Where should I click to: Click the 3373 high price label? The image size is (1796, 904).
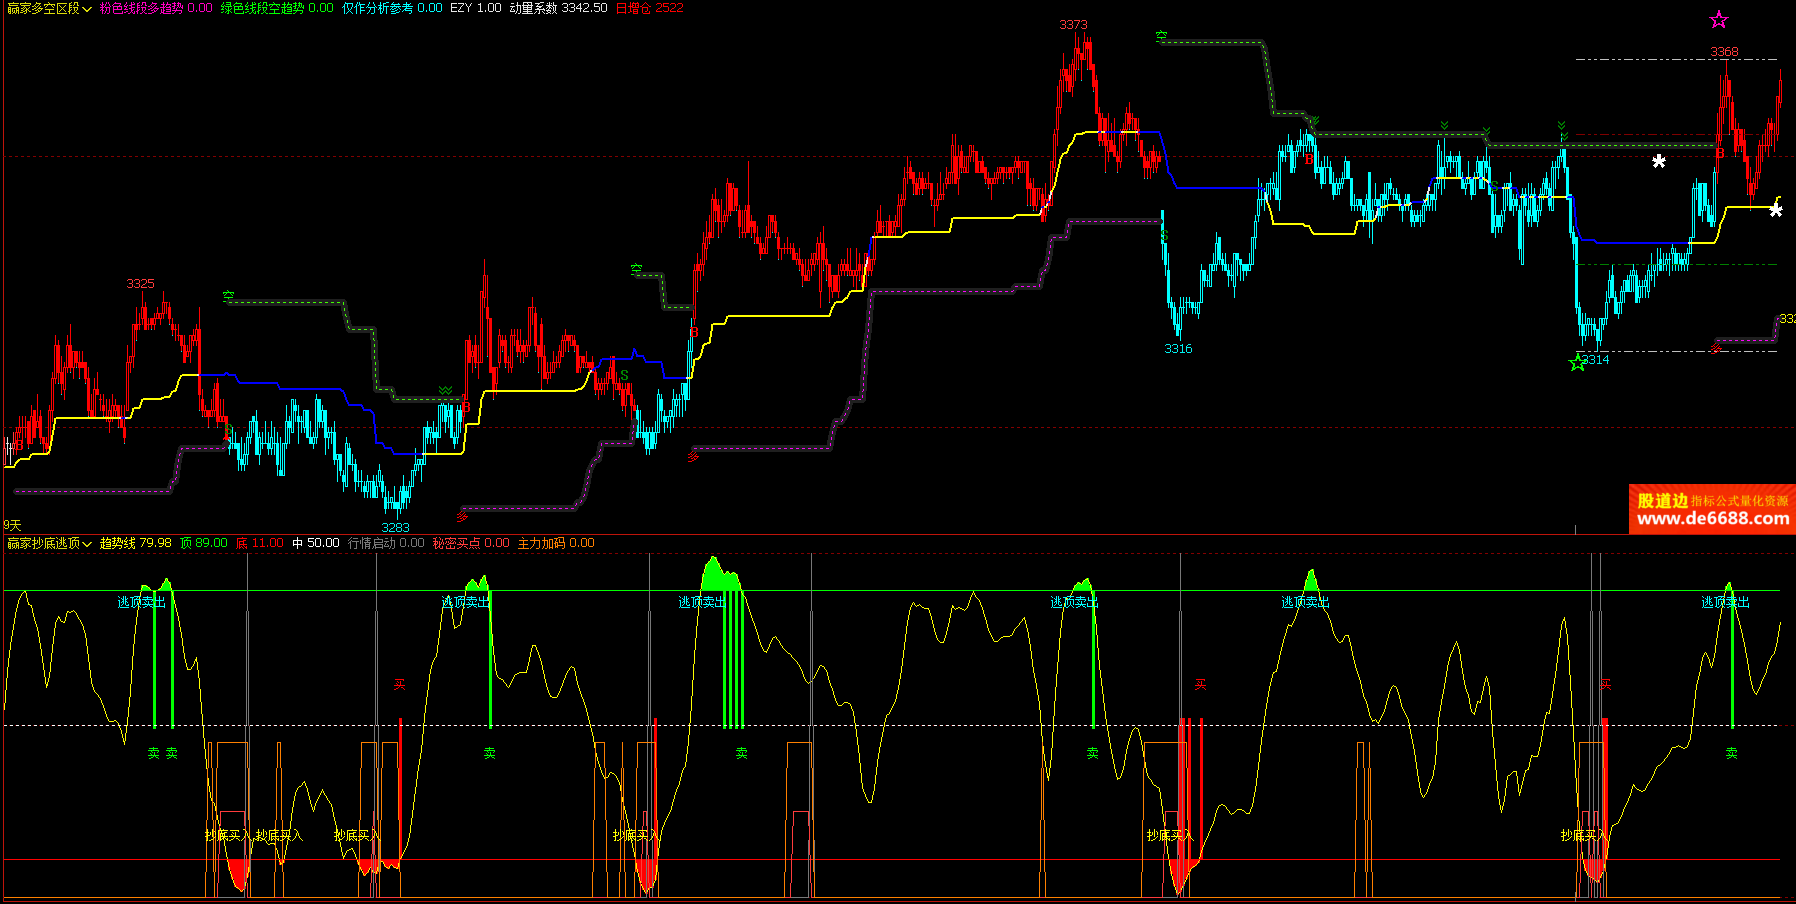point(1073,25)
